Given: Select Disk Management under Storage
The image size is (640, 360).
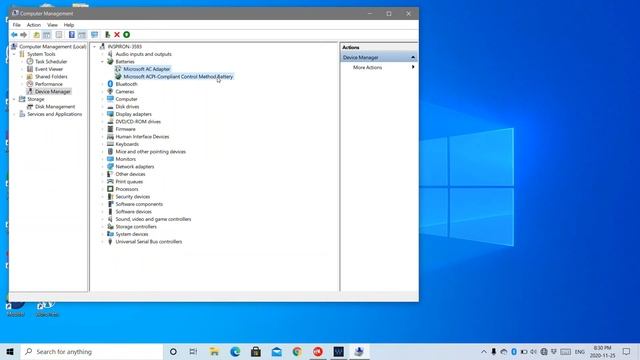Looking at the screenshot, I should point(55,107).
